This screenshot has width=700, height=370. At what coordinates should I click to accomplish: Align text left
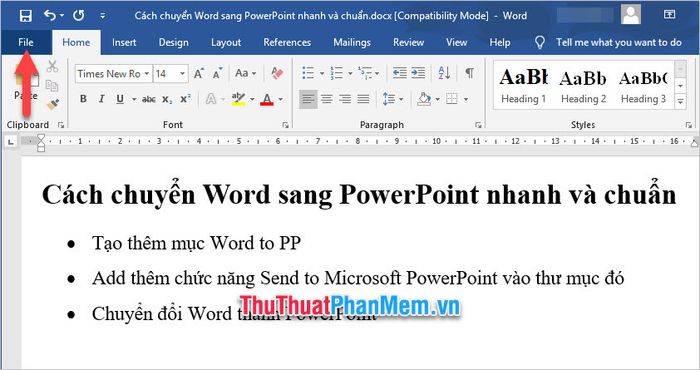click(x=308, y=99)
